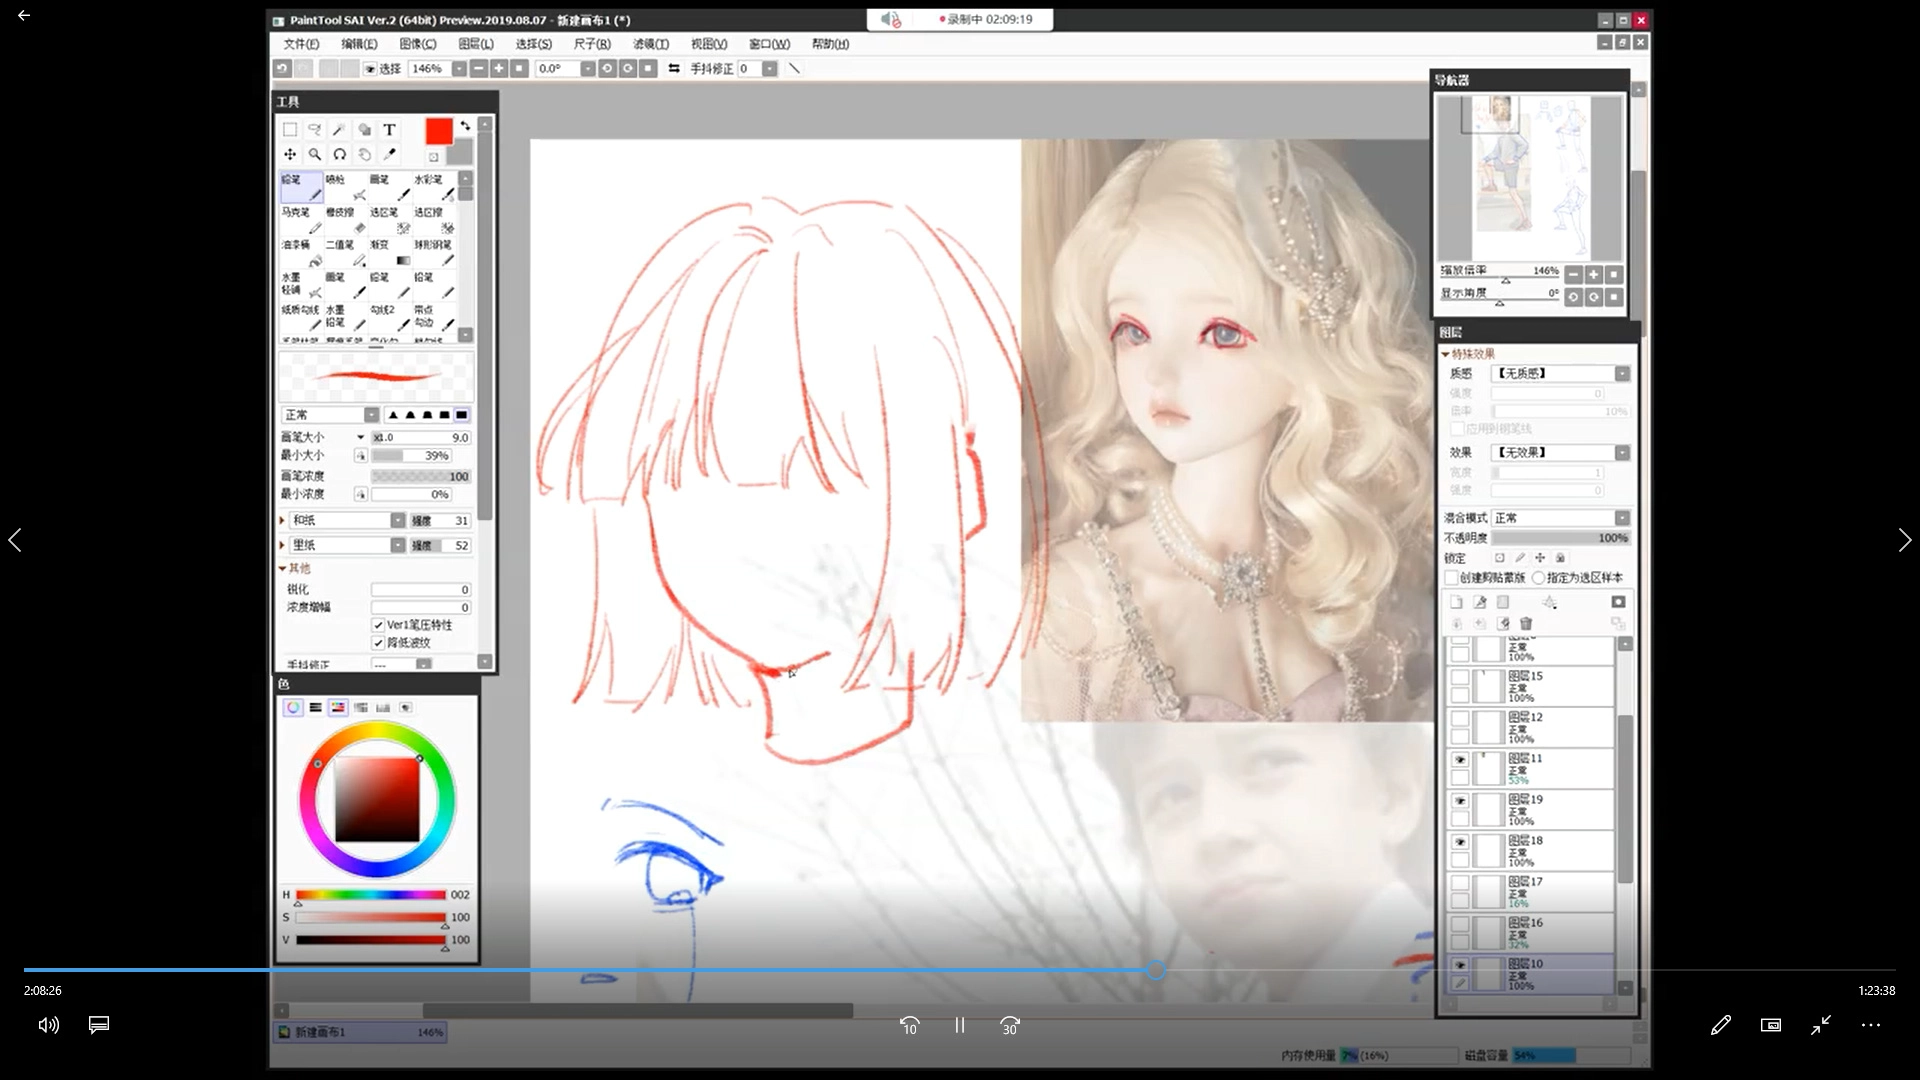Open the 混合模式 blend mode dropdown
This screenshot has height=1080, width=1920.
[1622, 518]
